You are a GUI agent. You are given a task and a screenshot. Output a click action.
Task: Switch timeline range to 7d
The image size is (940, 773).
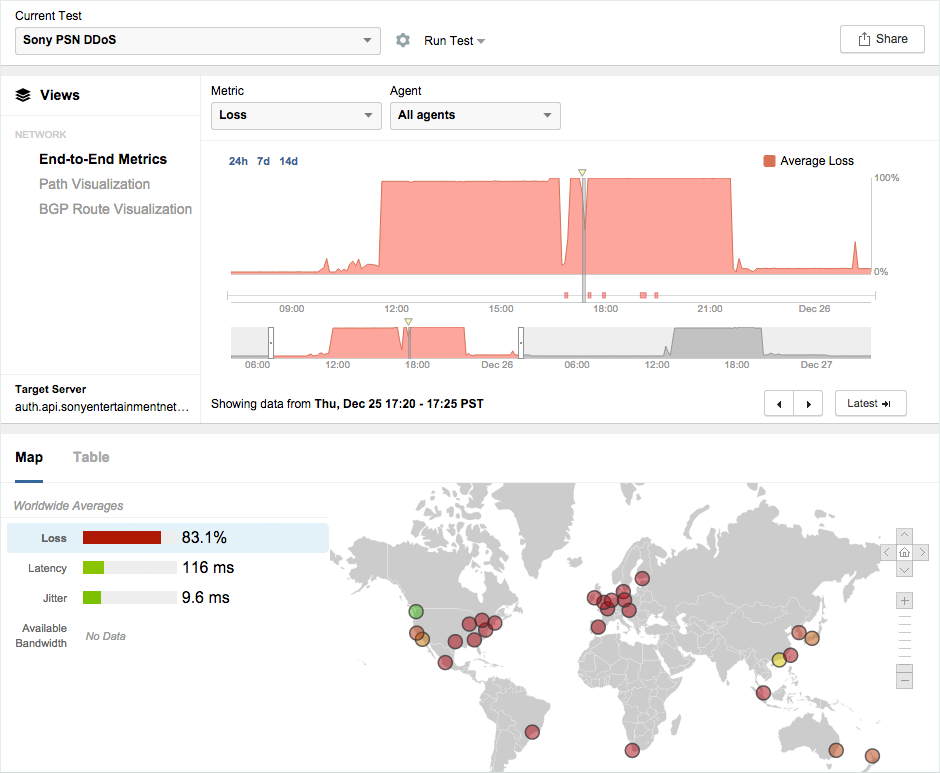point(263,161)
